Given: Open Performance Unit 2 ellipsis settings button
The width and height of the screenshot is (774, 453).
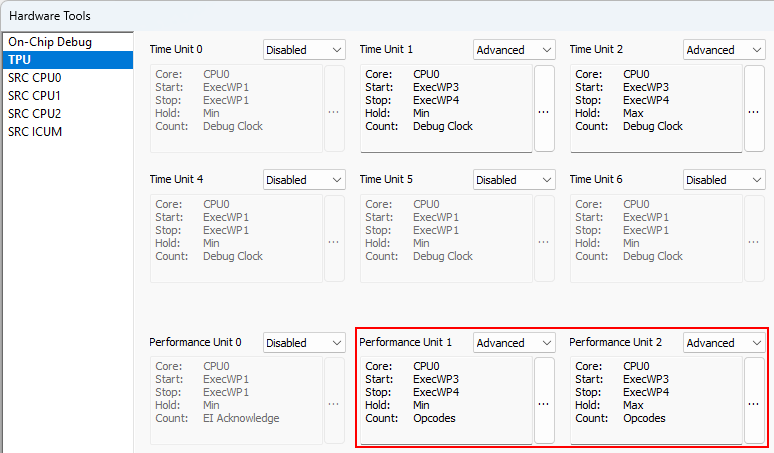Looking at the screenshot, I should pos(754,401).
